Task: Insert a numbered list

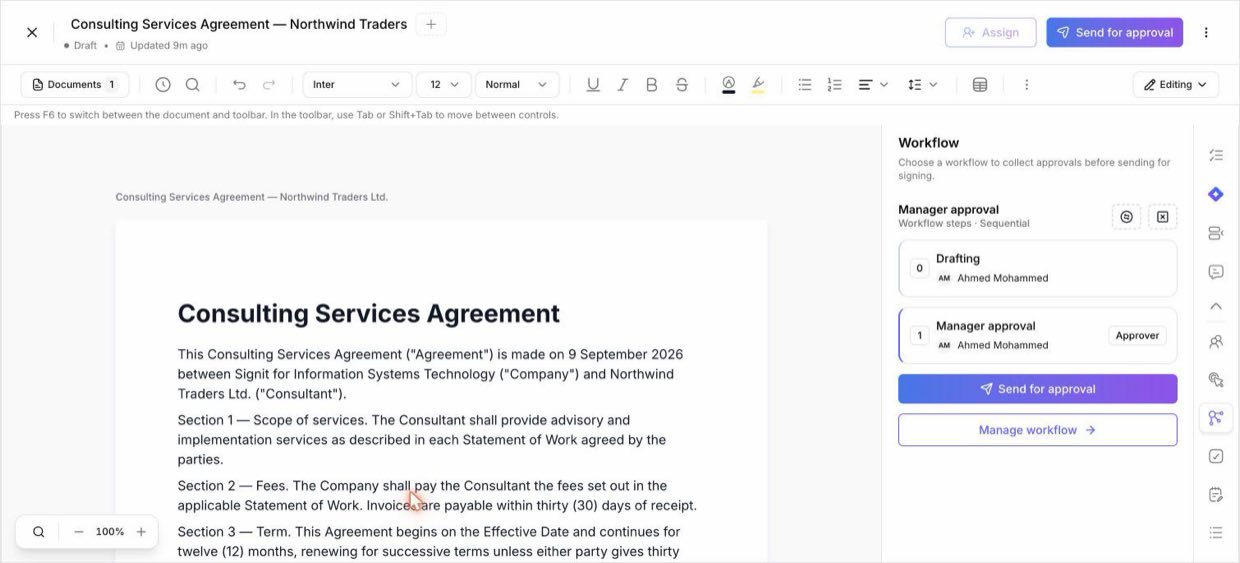Action: pyautogui.click(x=835, y=85)
